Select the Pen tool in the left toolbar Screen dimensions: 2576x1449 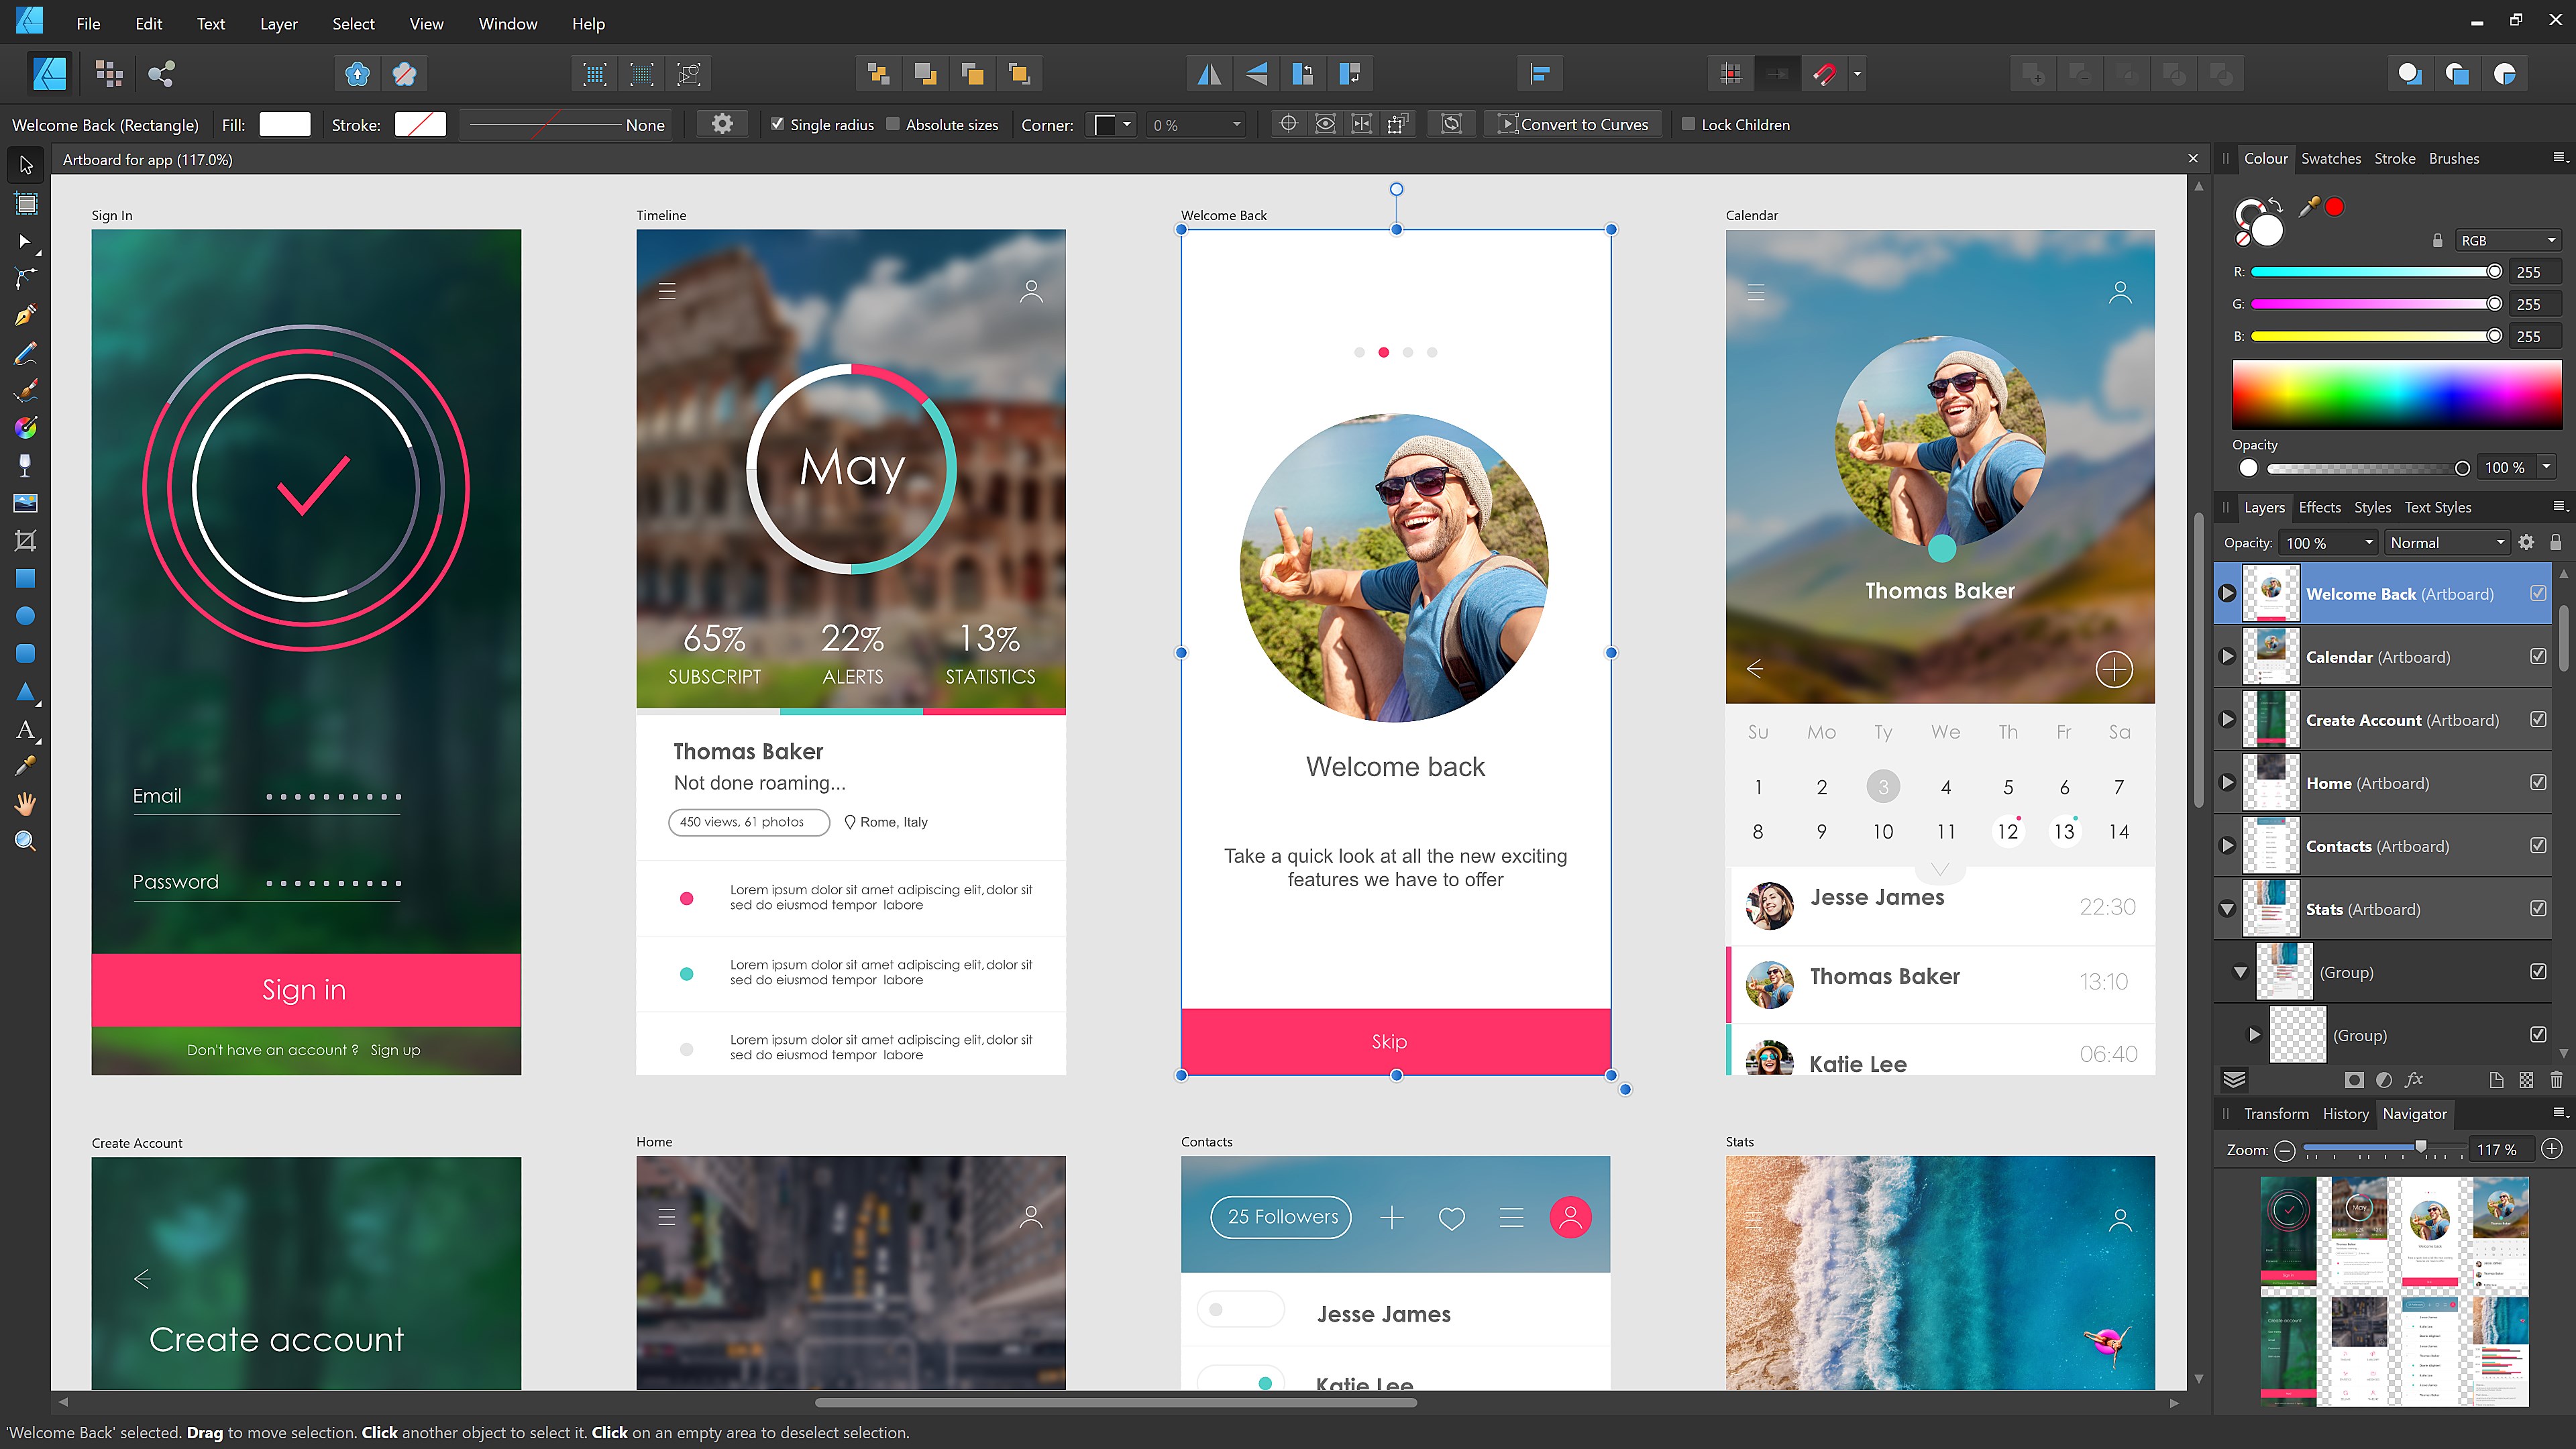point(25,316)
